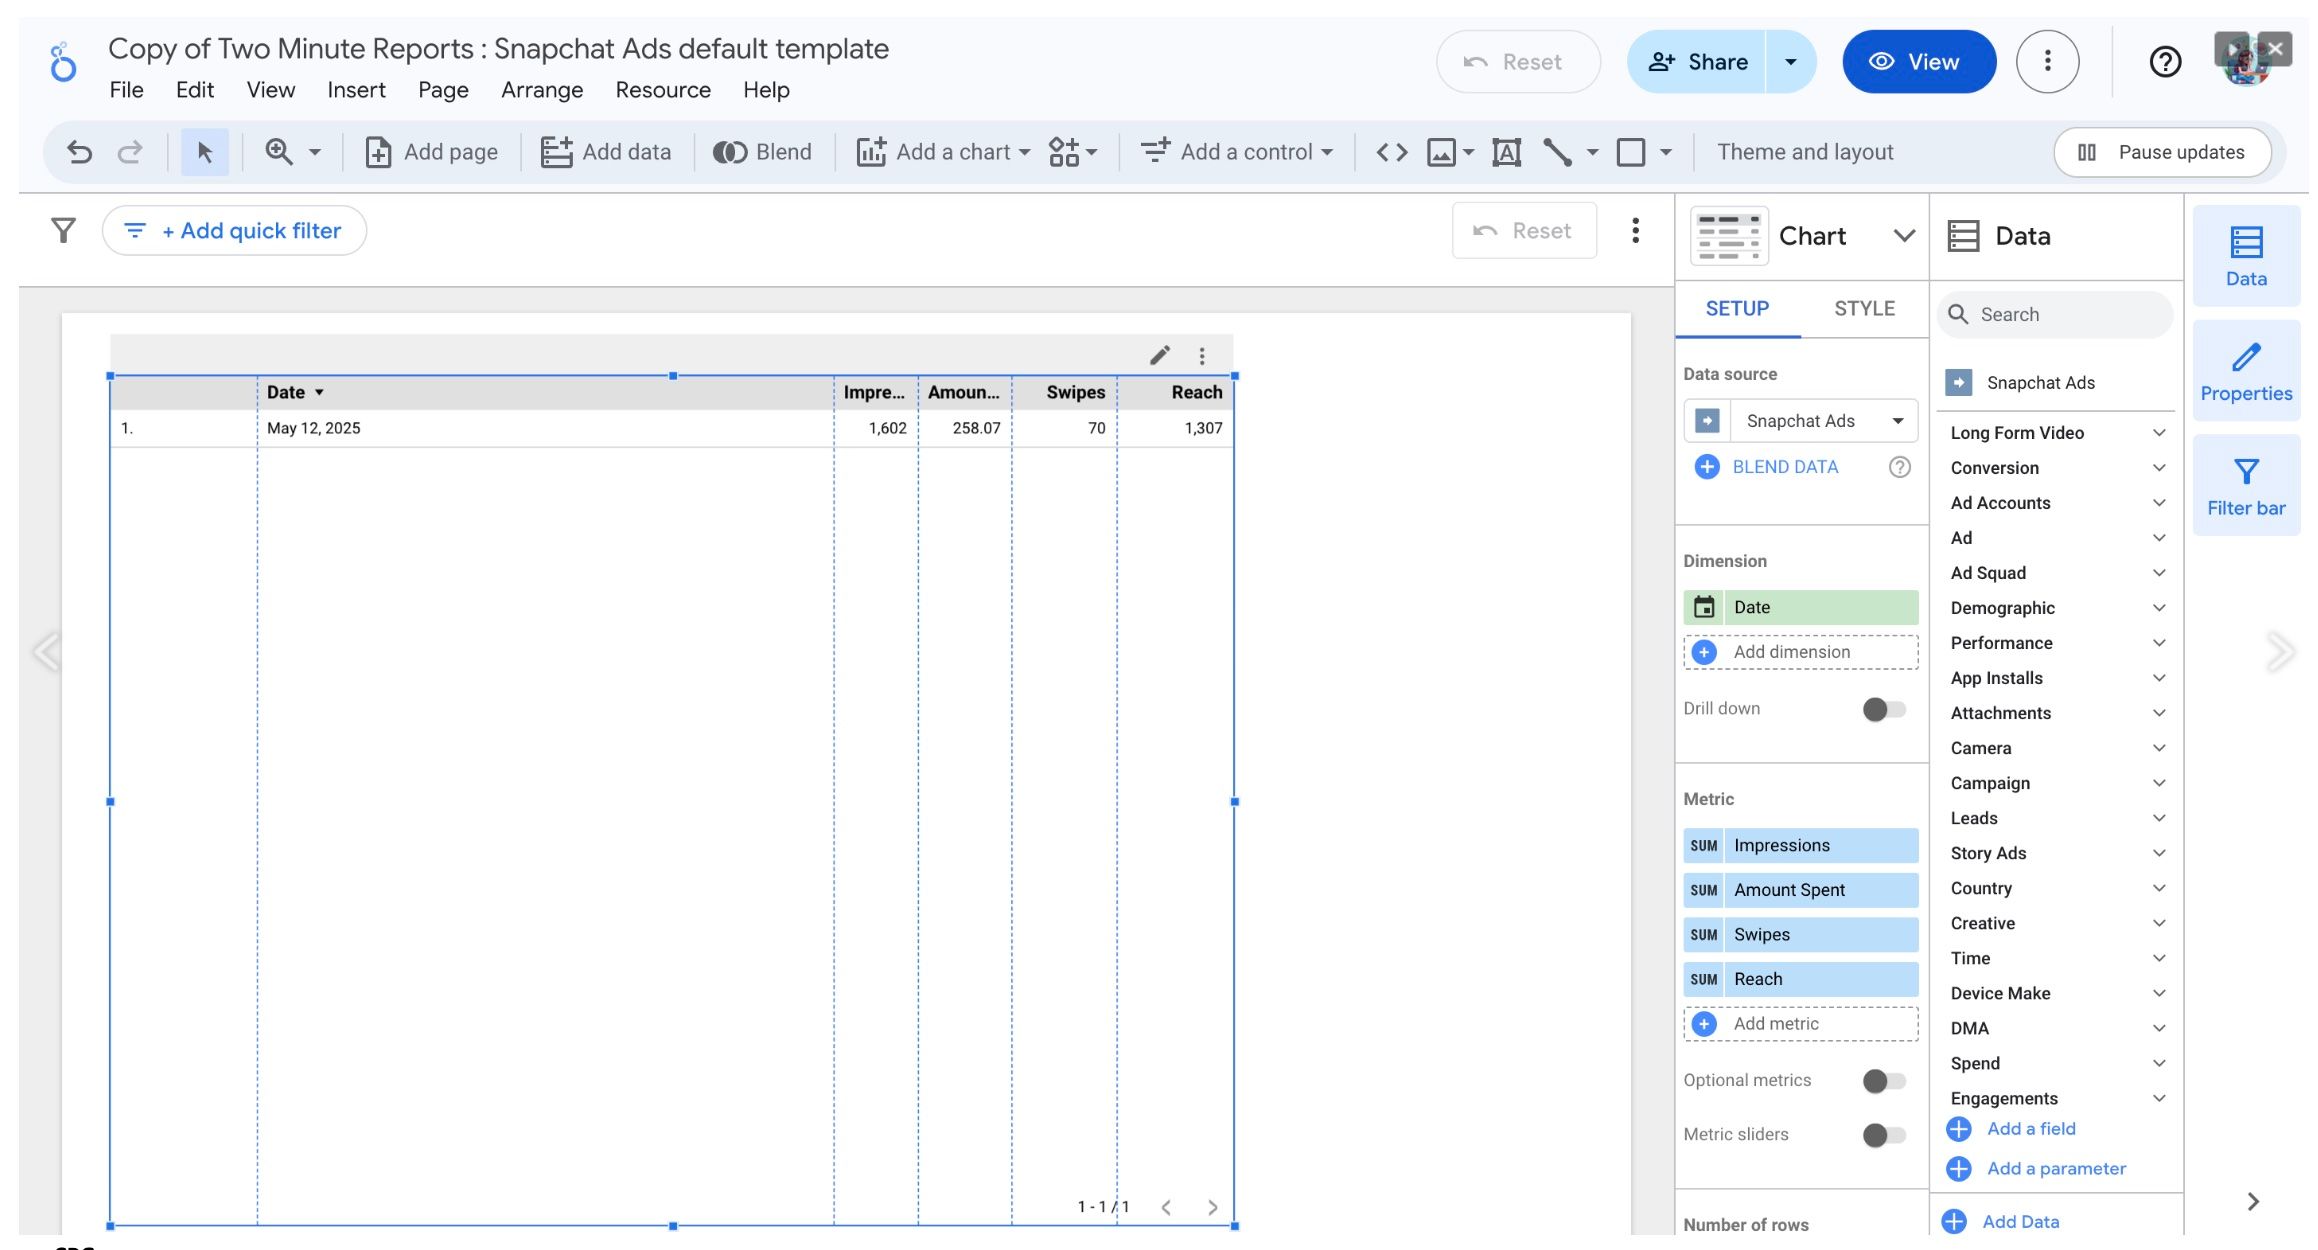This screenshot has width=2318, height=1250.
Task: Click the help question mark icon
Action: [x=2164, y=62]
